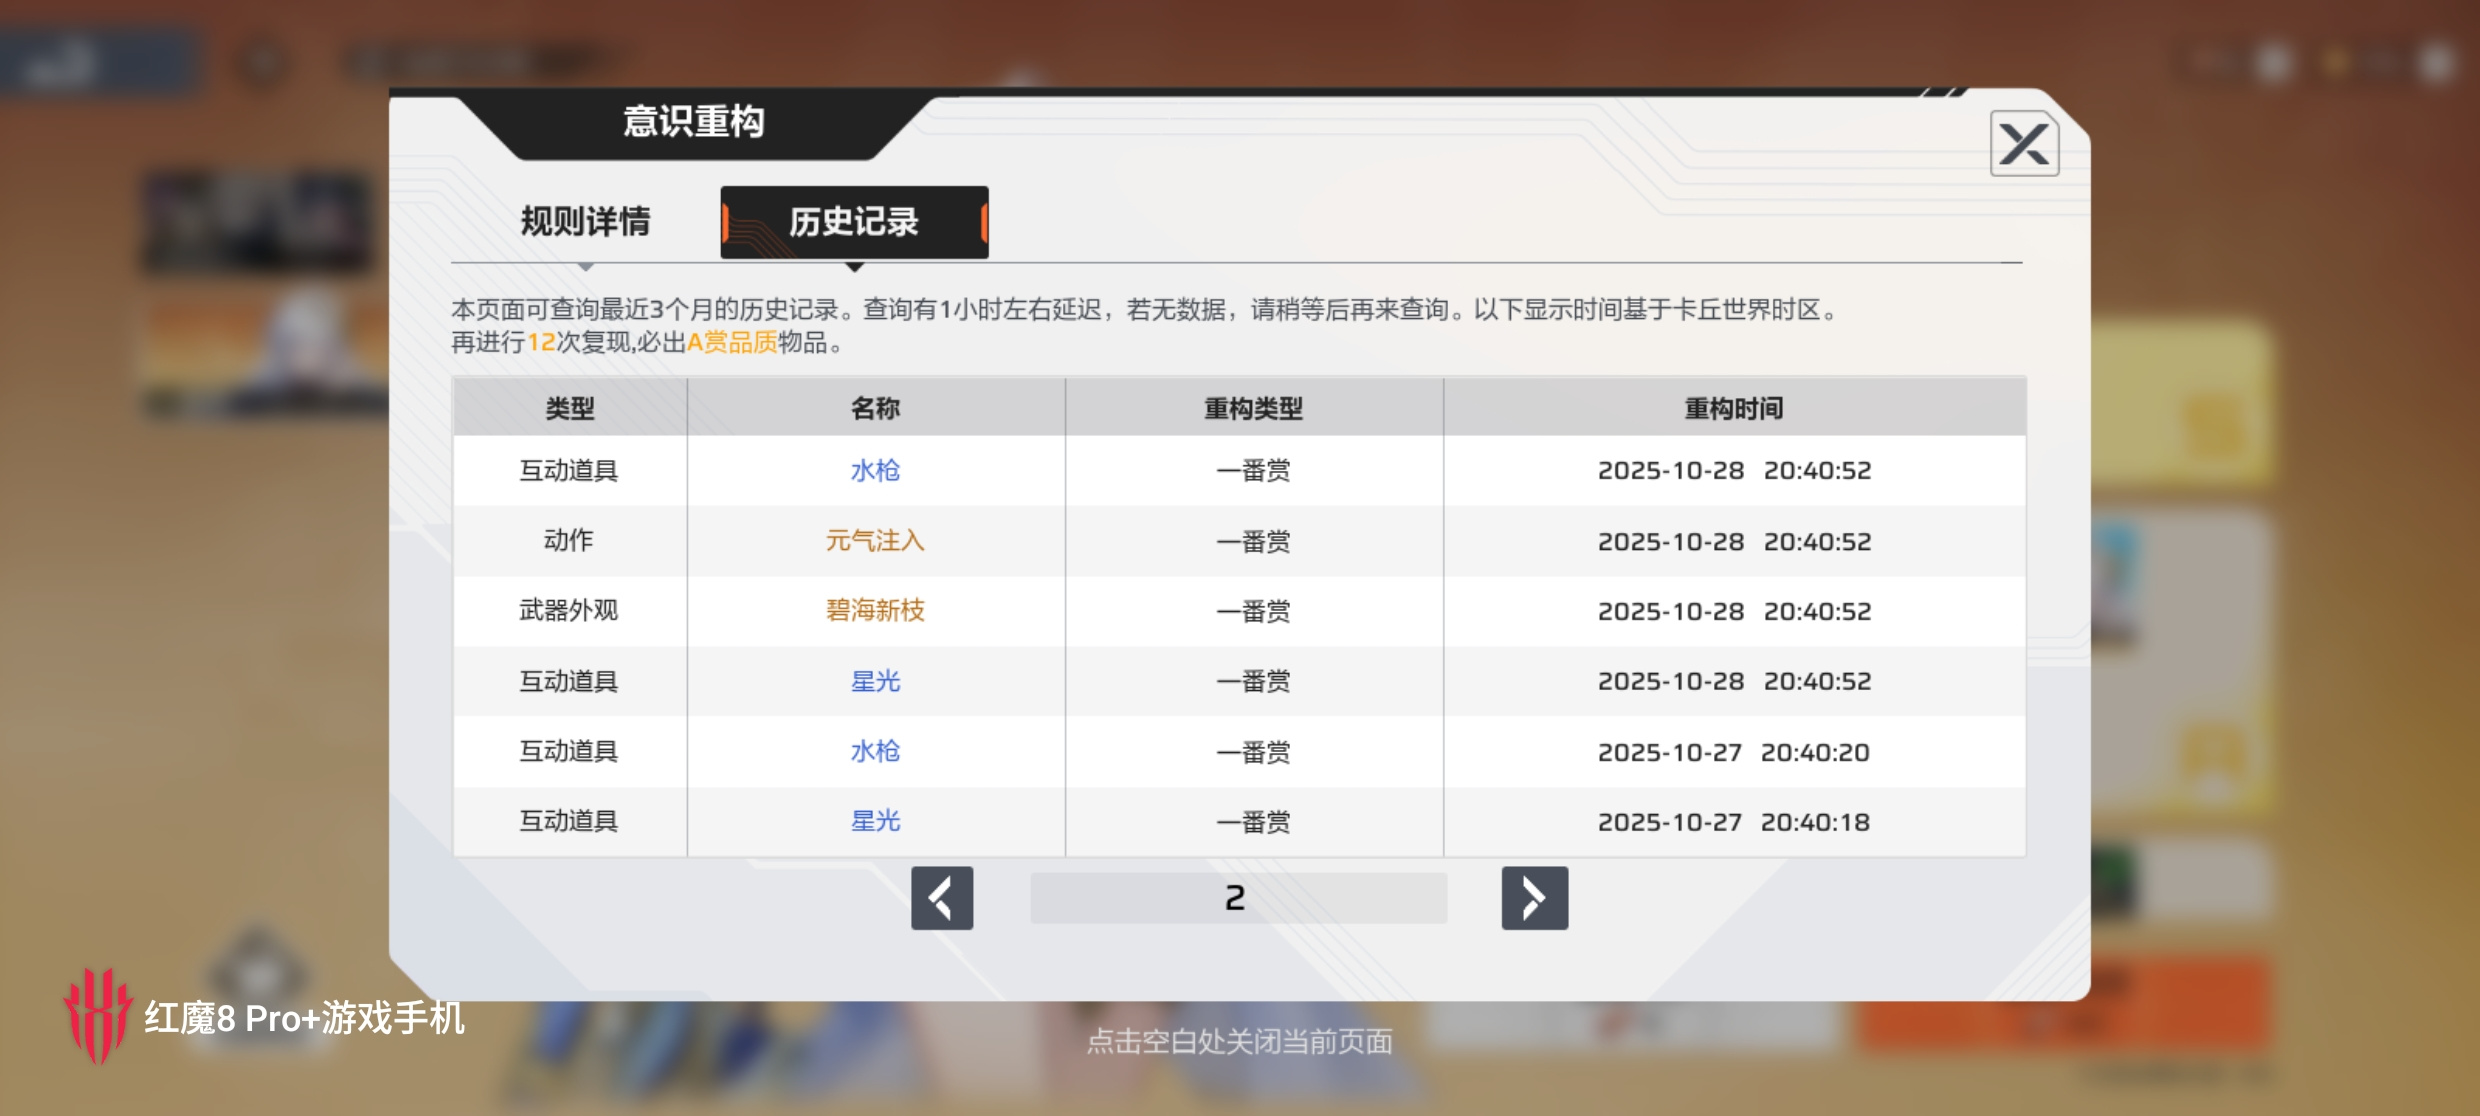This screenshot has height=1116, width=2480.
Task: Click 水枪 in the 2025-10-27 row
Action: (875, 752)
